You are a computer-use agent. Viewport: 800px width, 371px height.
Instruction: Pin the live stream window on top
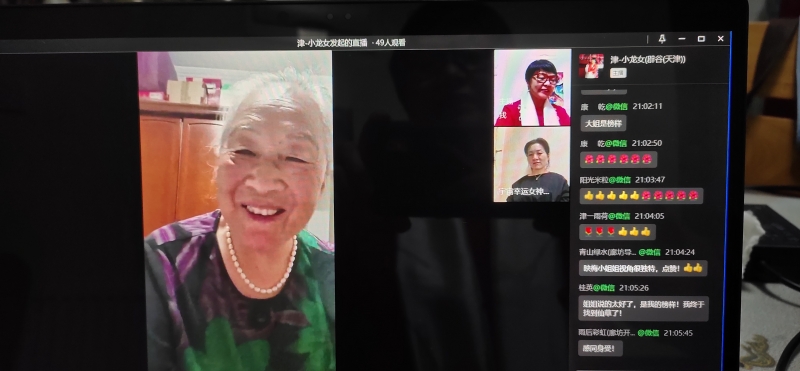(662, 39)
